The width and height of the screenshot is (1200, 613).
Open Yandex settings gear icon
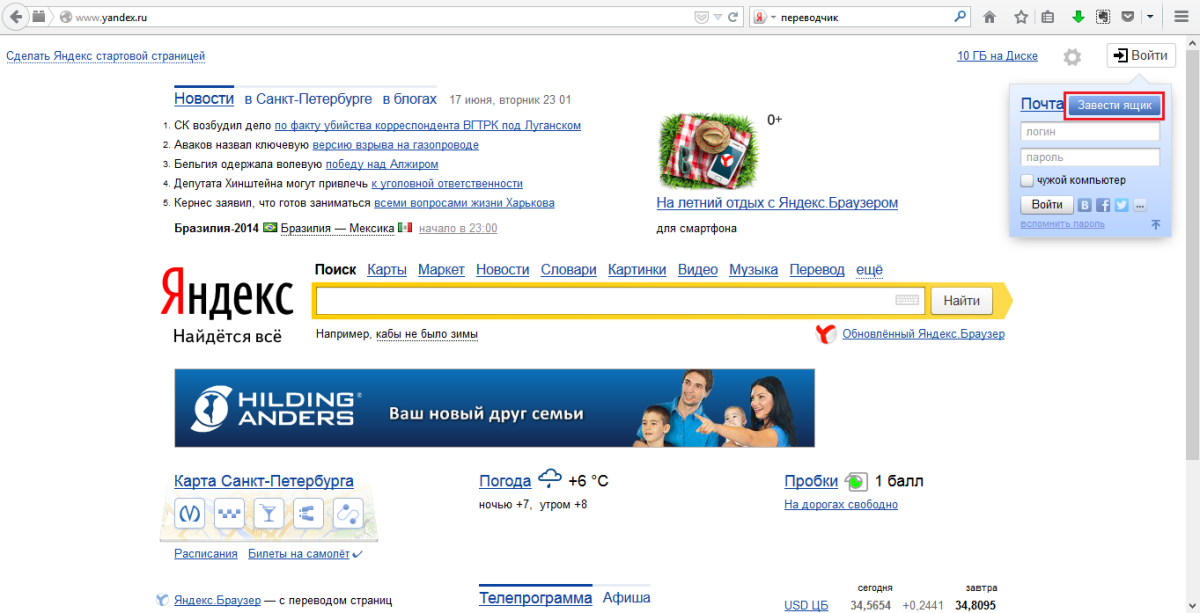tap(1072, 57)
